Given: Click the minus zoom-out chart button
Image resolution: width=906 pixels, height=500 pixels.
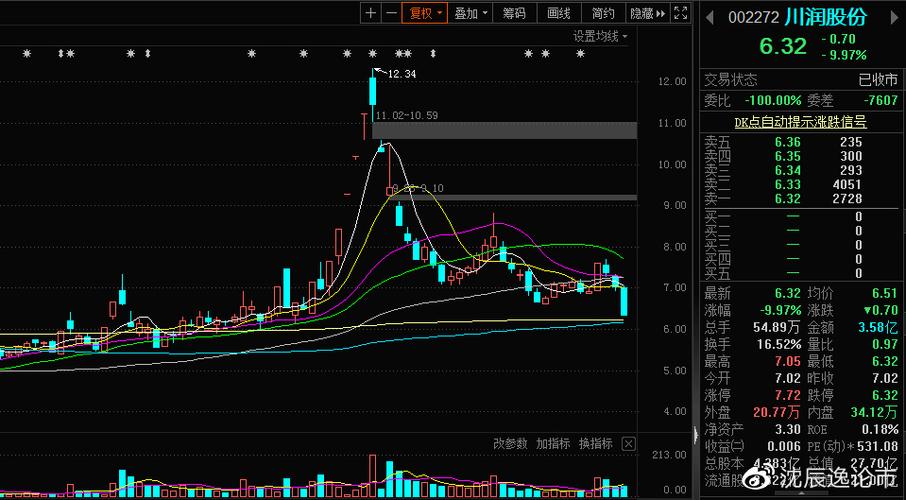Looking at the screenshot, I should [x=389, y=13].
